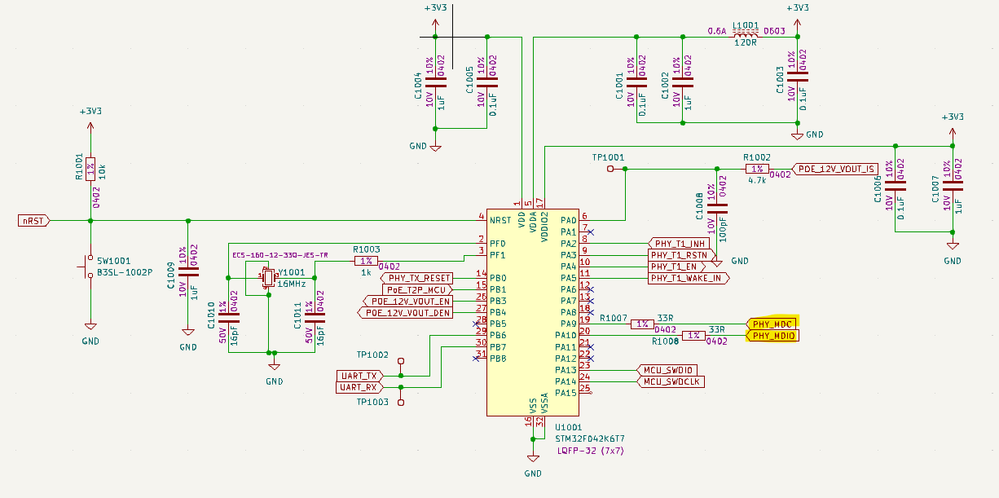Click the C1010 16pF capacitor symbol

pyautogui.click(x=228, y=317)
